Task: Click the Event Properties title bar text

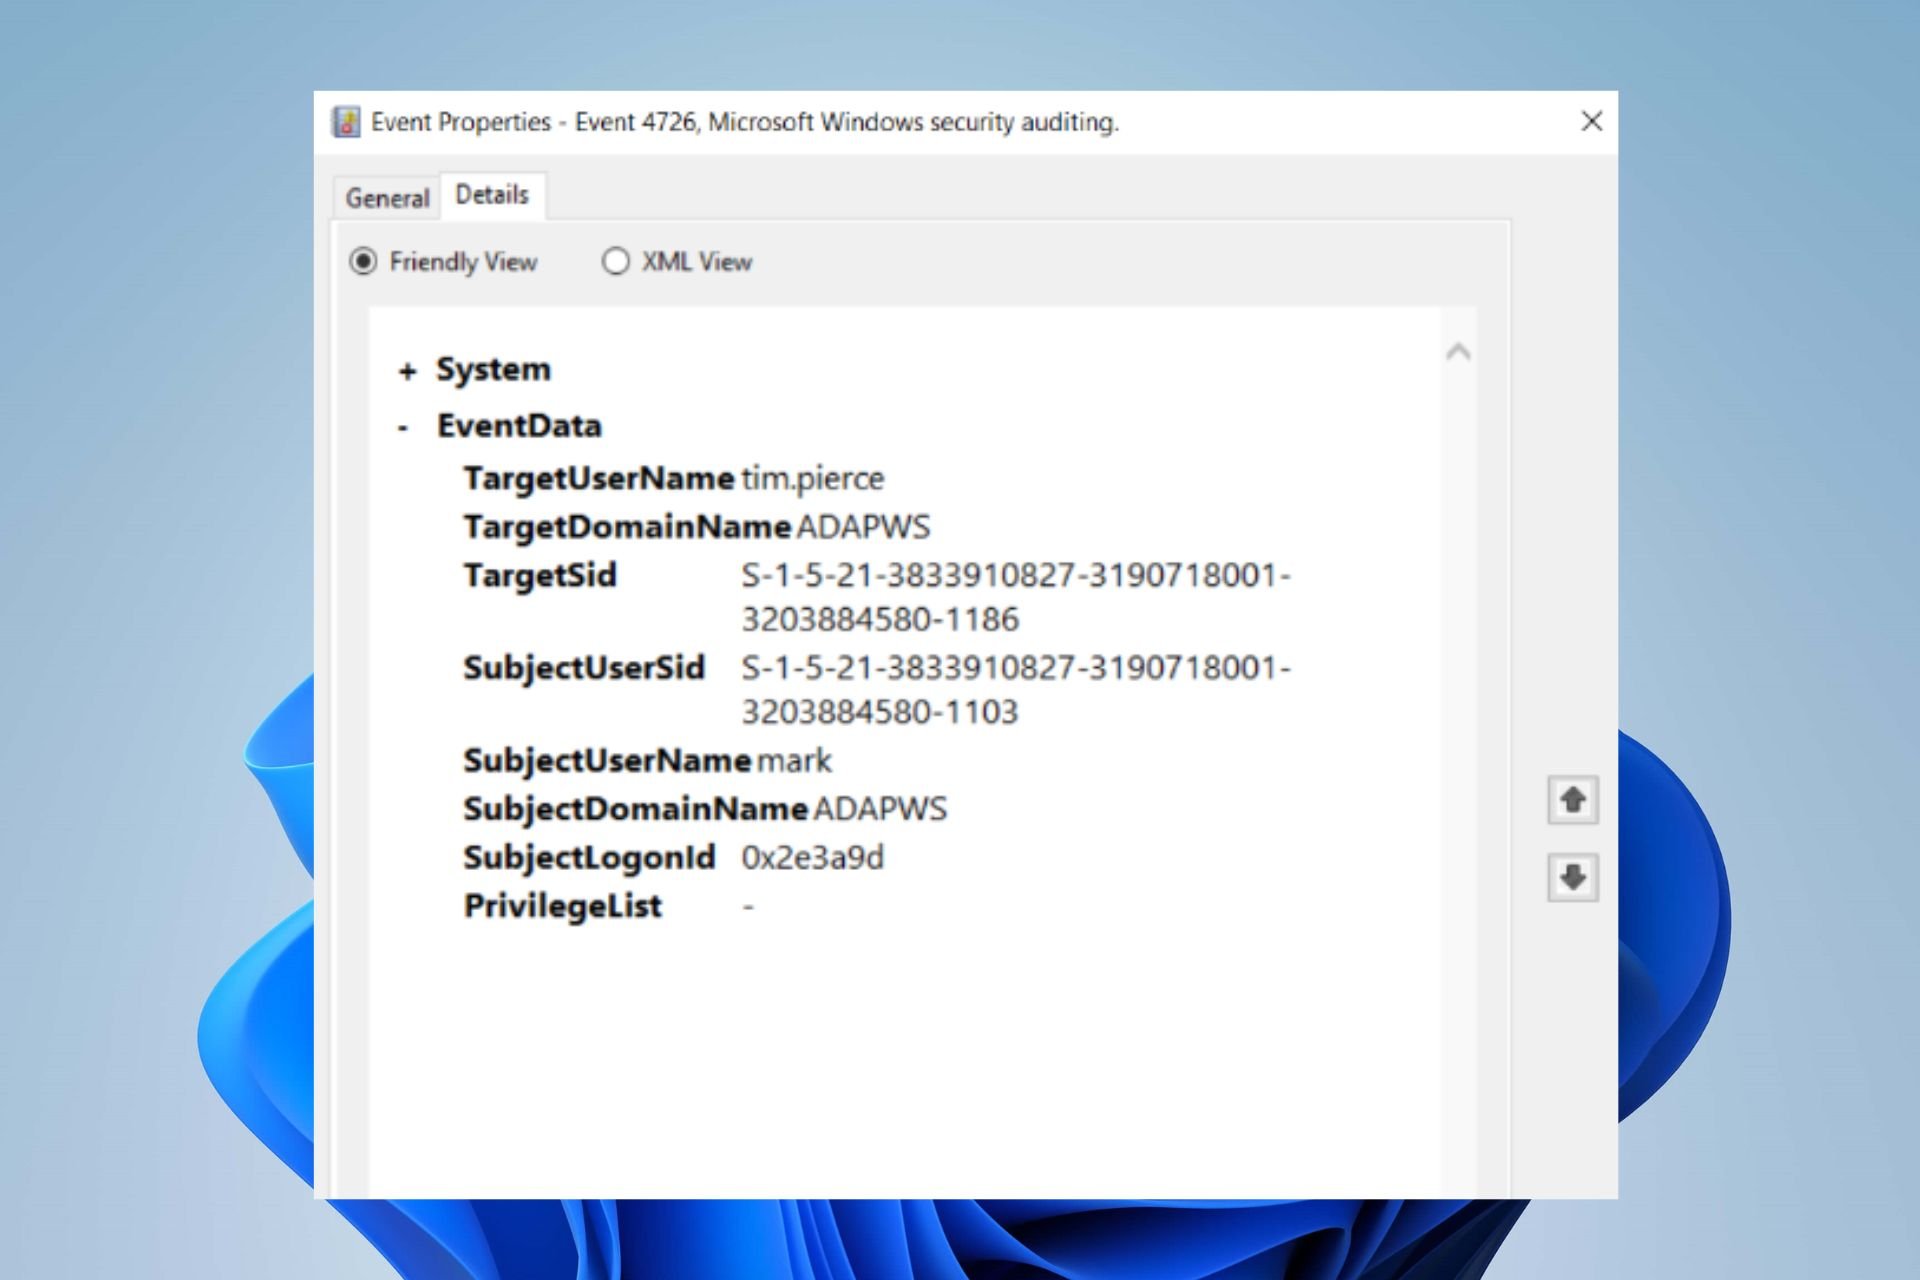Action: coord(745,122)
